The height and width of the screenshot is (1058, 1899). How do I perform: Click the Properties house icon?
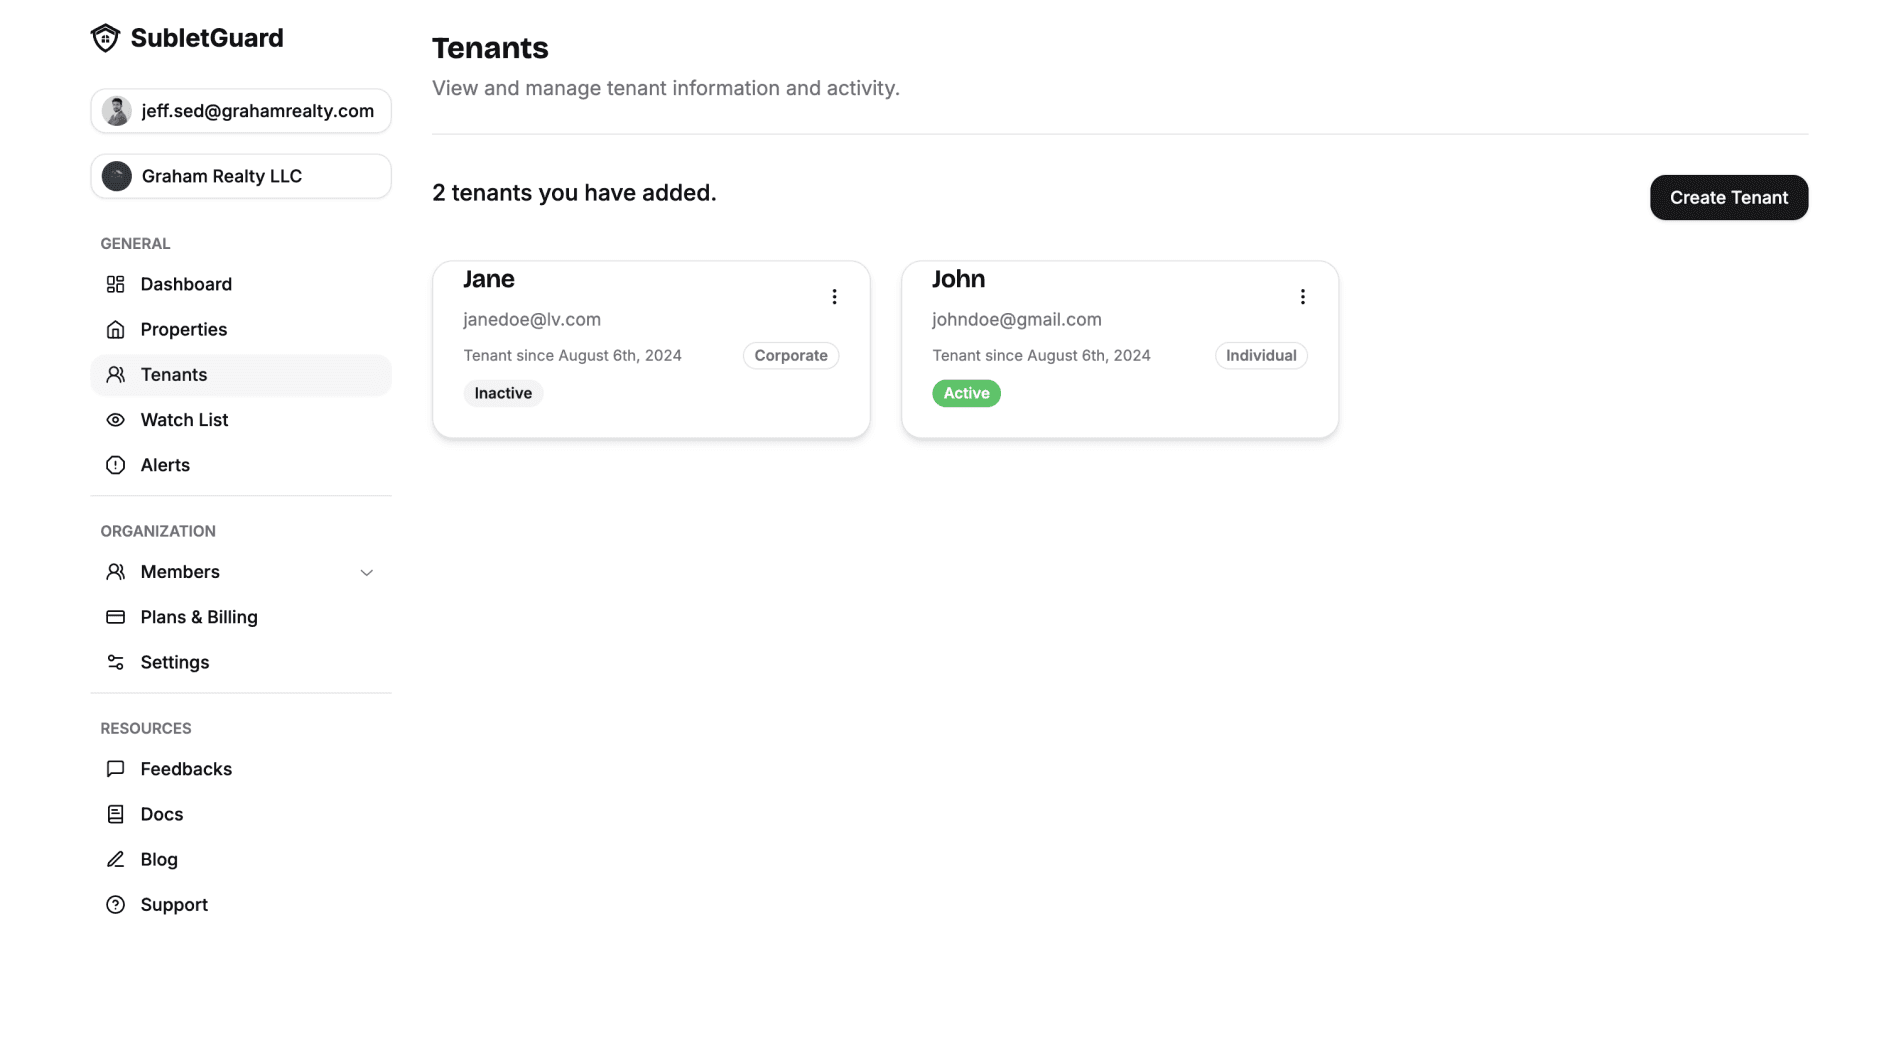(116, 329)
